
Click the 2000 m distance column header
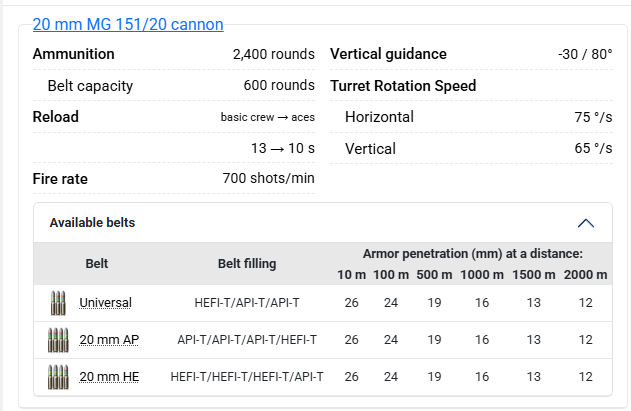point(585,275)
